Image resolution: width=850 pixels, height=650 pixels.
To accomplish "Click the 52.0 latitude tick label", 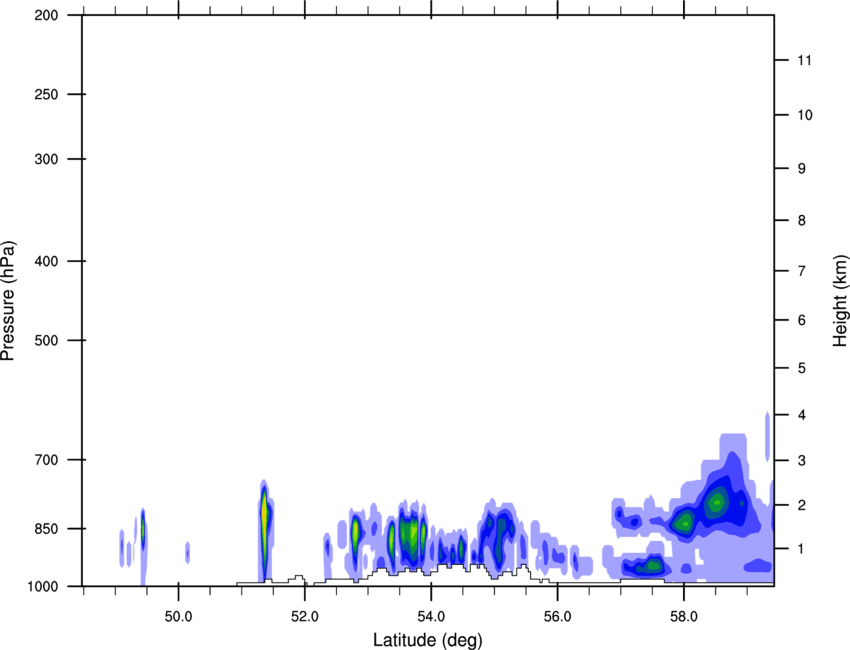I will (x=305, y=616).
